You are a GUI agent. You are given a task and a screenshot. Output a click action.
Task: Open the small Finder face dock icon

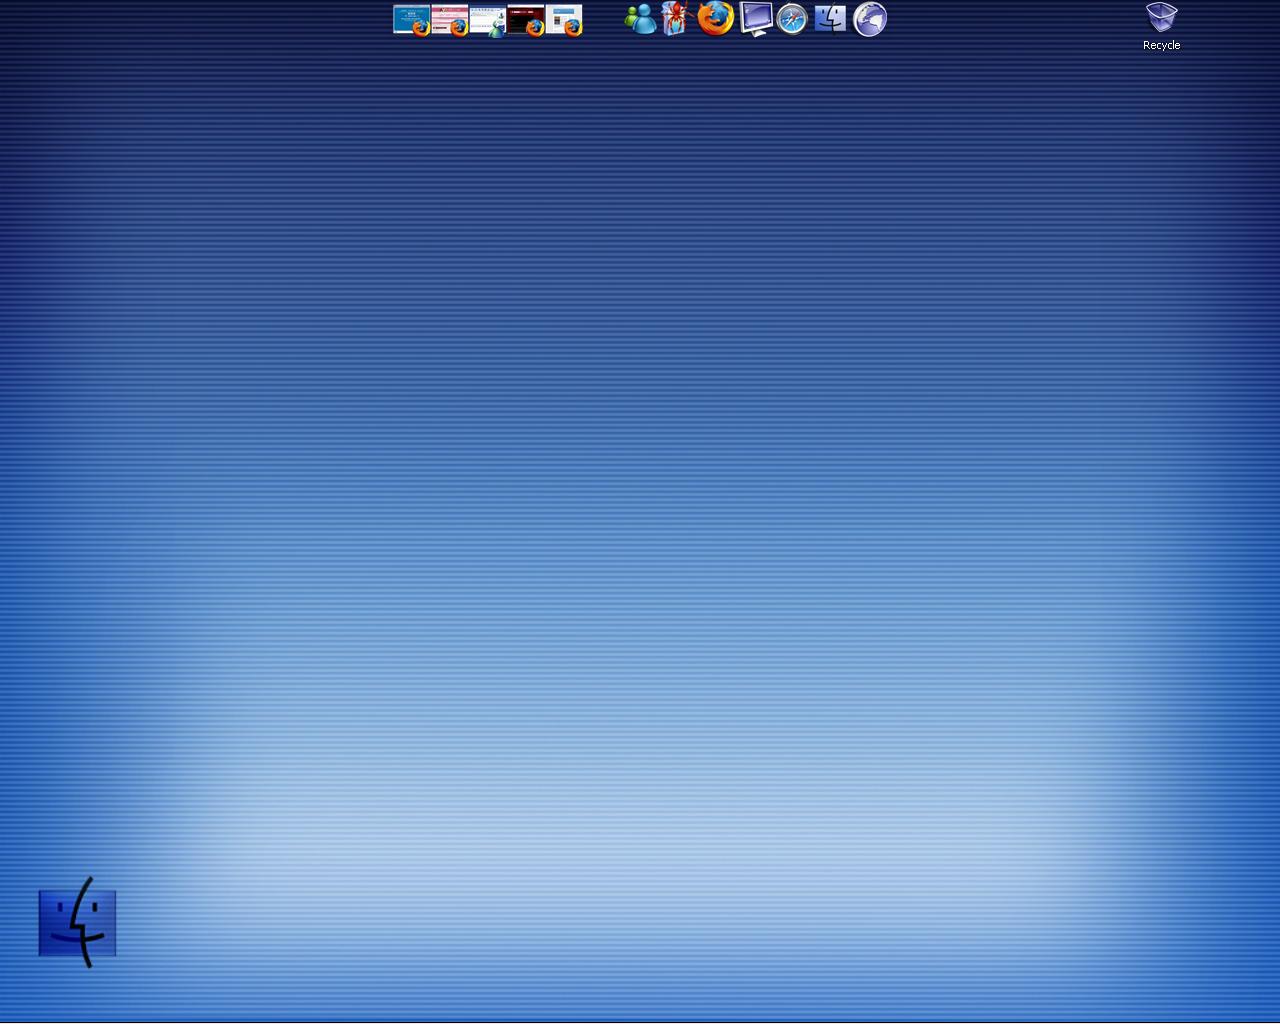click(x=830, y=18)
